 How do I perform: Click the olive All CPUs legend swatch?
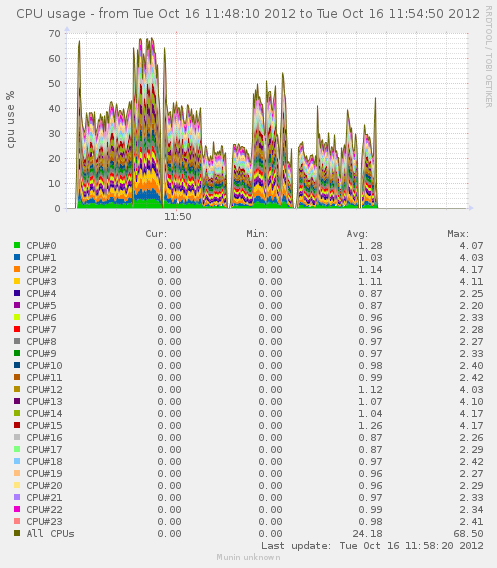click(17, 533)
